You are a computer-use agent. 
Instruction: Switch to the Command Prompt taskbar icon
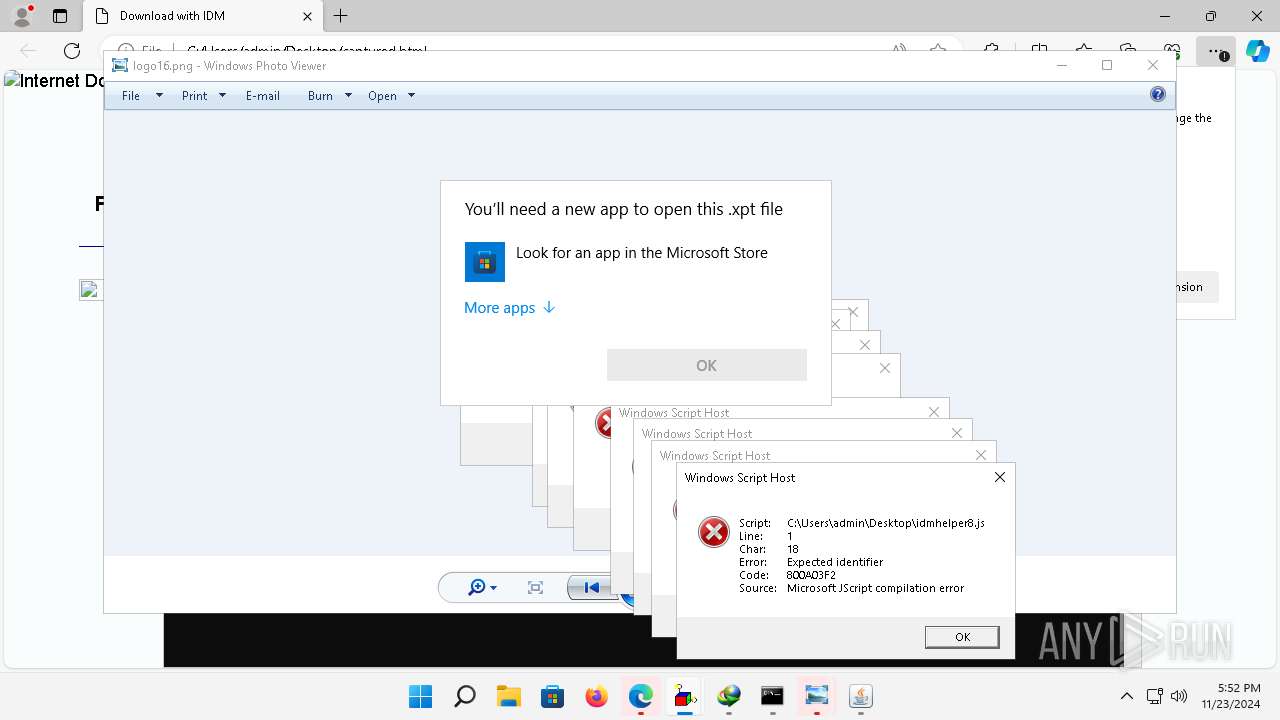click(x=773, y=696)
